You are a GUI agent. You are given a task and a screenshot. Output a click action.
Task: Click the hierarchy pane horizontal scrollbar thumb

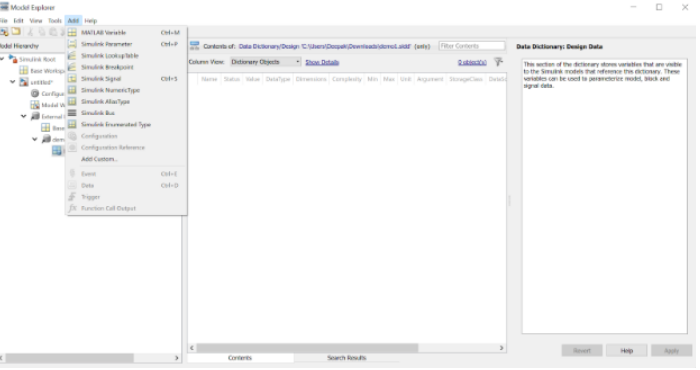click(x=69, y=358)
